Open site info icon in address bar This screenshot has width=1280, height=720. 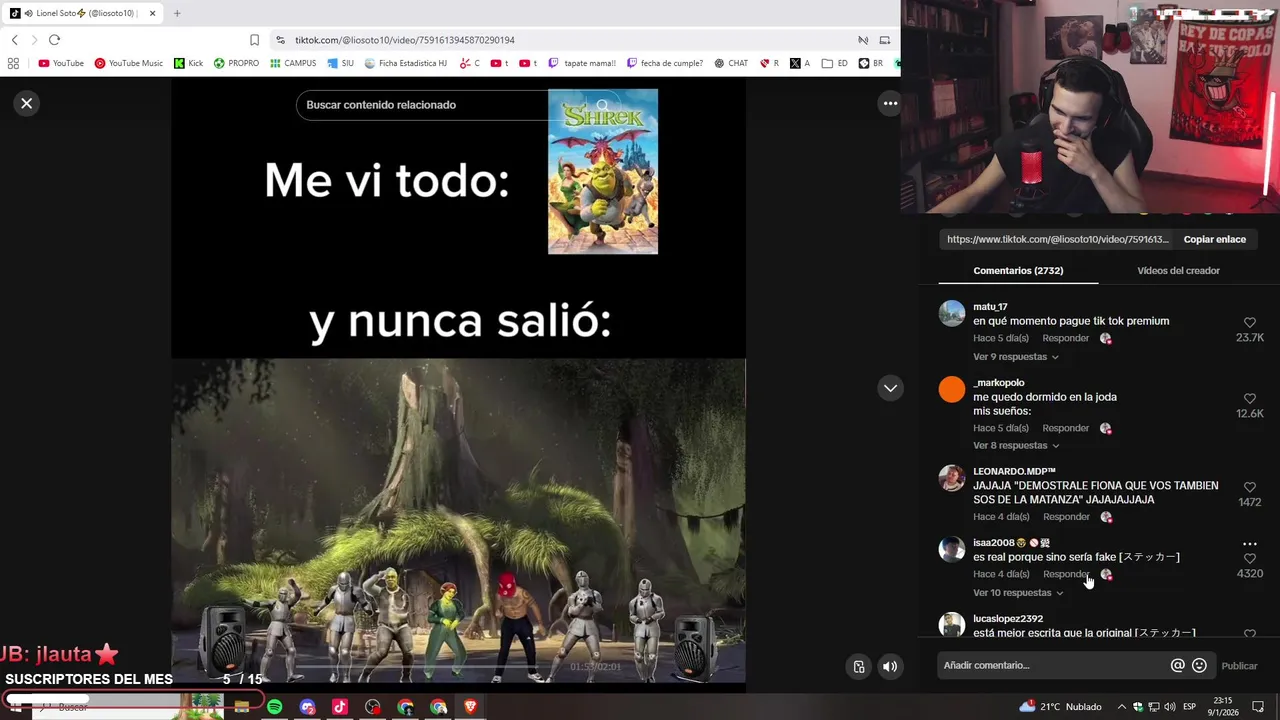282,40
